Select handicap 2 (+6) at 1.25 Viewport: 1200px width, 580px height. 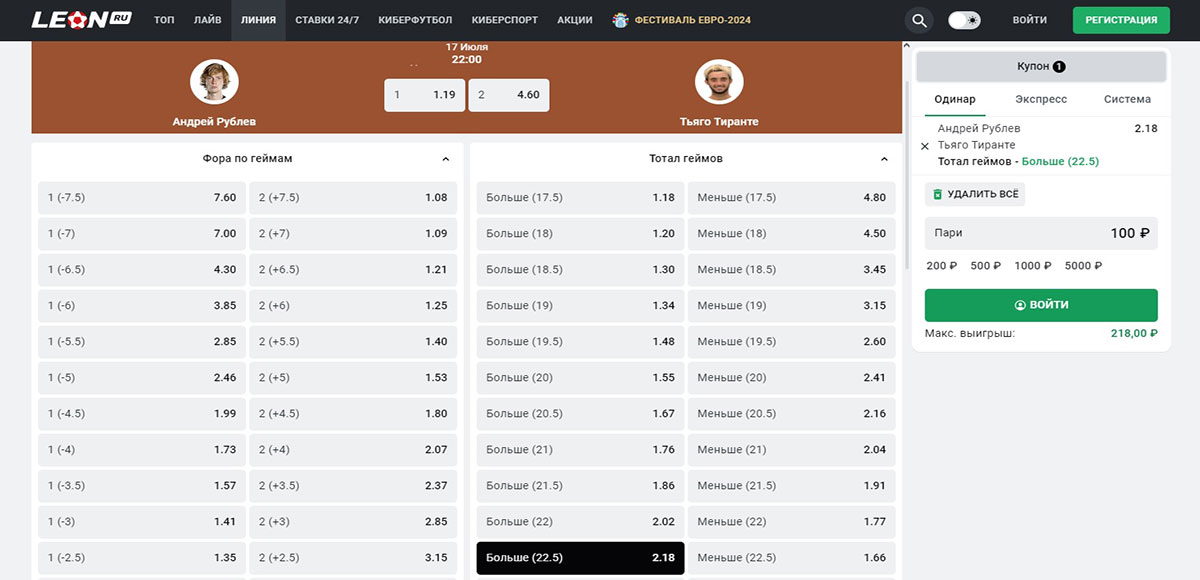(x=353, y=306)
